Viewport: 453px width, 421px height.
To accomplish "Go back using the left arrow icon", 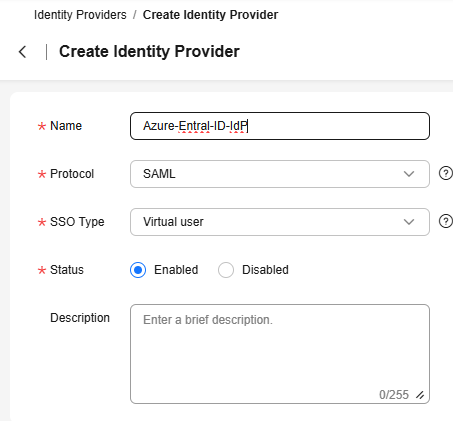I will (x=22, y=52).
